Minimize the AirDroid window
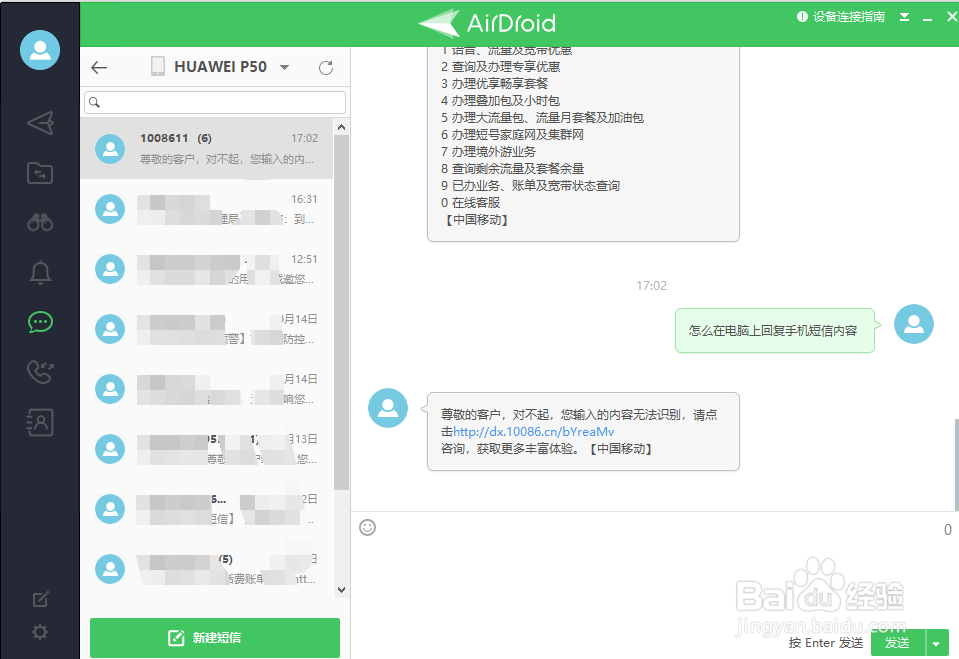 pos(927,18)
